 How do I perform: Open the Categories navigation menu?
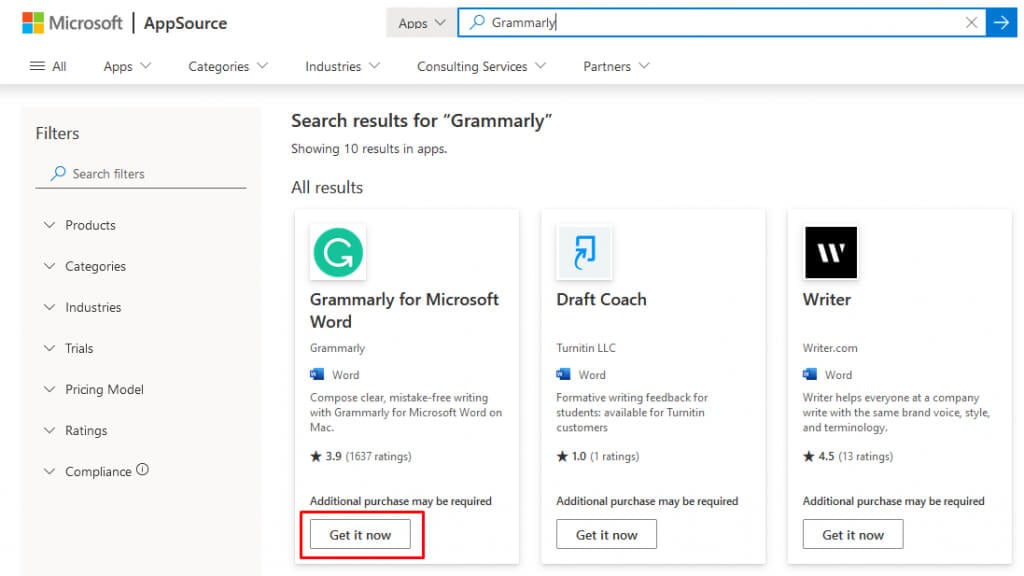click(228, 66)
